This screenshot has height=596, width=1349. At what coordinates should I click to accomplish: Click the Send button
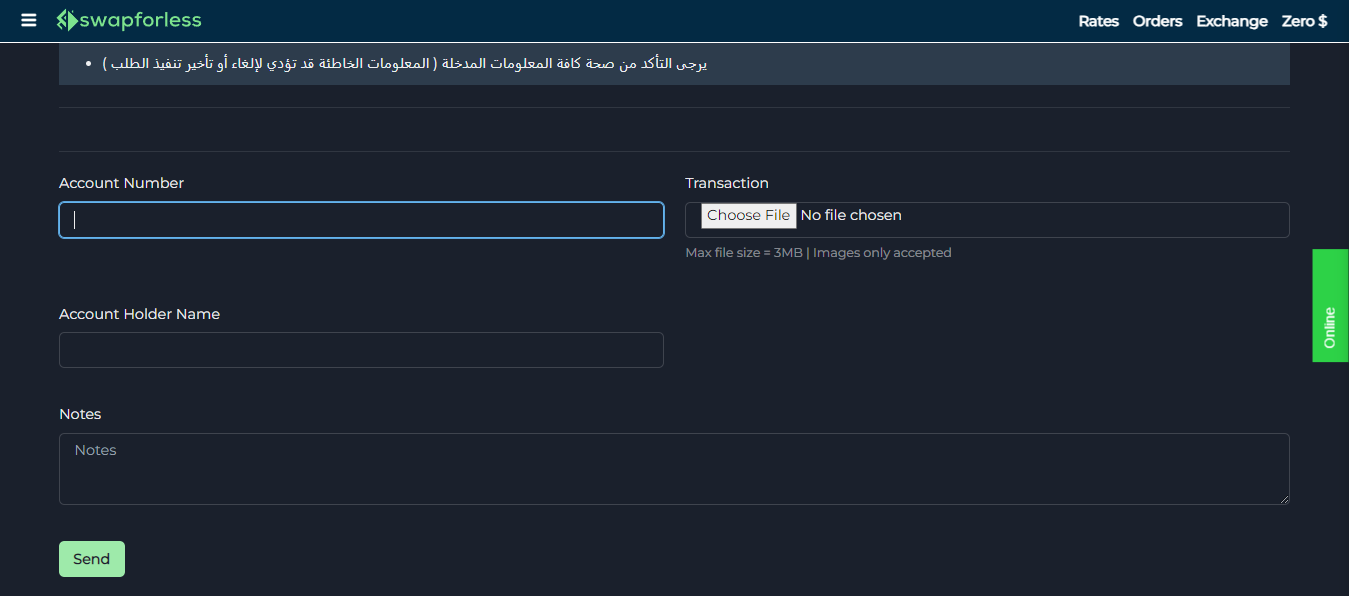pos(91,559)
